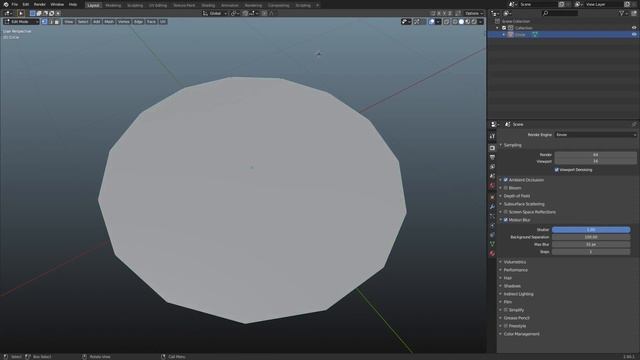The image size is (640, 360).
Task: Switch to rendered viewport shading
Action: point(474,22)
